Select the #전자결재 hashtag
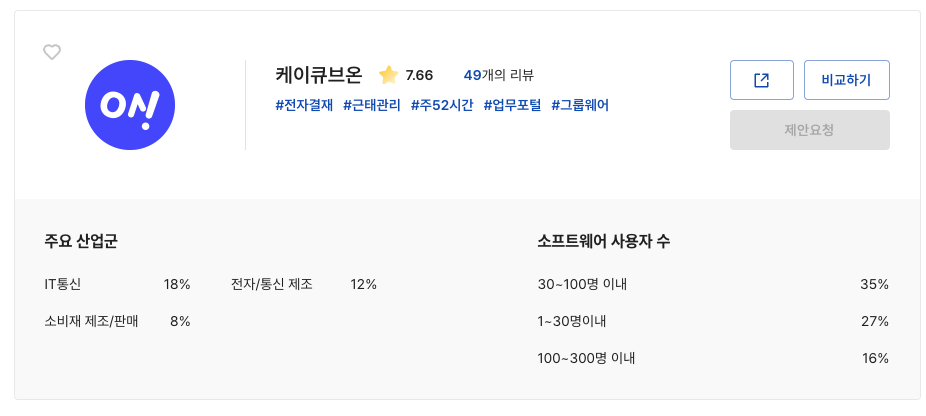The image size is (926, 416). [304, 105]
